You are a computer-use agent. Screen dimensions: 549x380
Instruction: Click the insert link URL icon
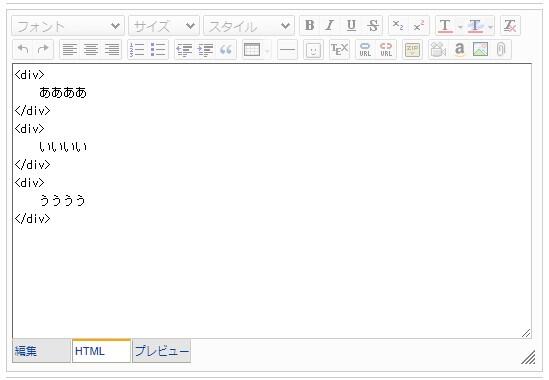365,49
